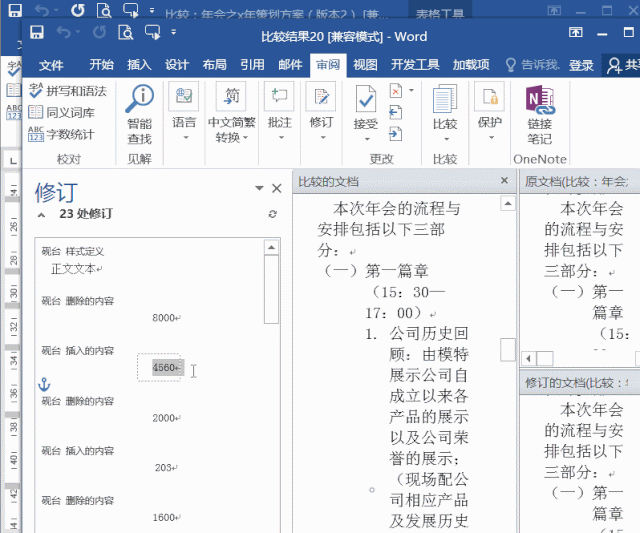Select the inserted content 203 entry
This screenshot has width=640, height=533.
coord(166,468)
